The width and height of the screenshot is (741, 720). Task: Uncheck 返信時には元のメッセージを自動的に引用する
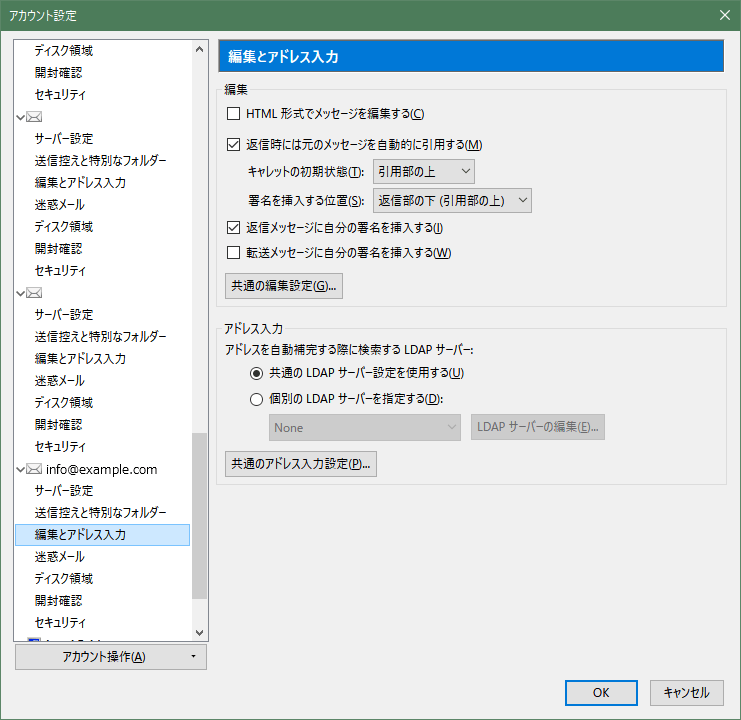[234, 145]
